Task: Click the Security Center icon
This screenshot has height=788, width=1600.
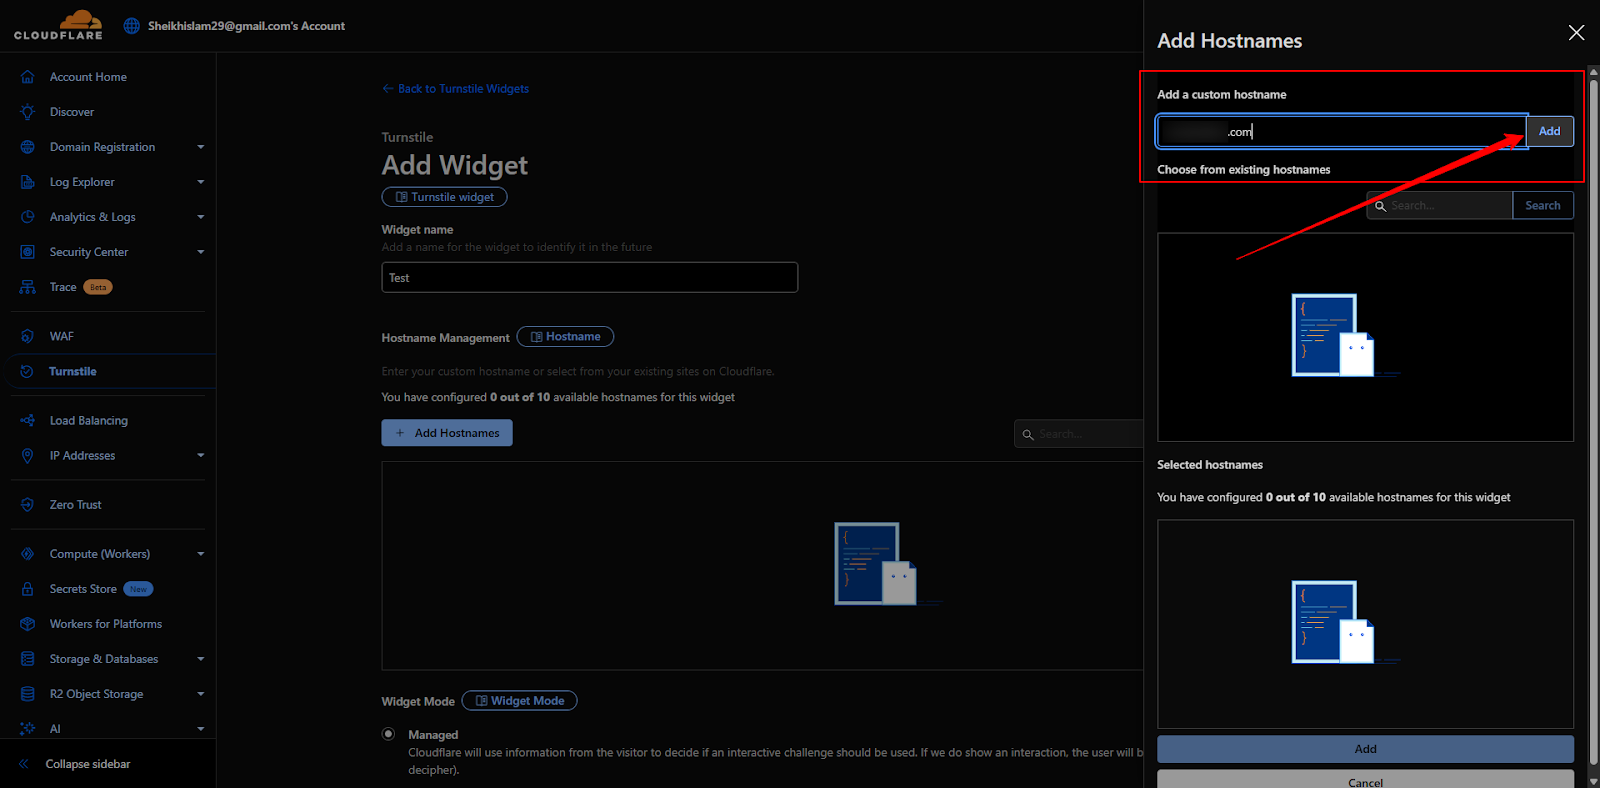Action: pyautogui.click(x=27, y=252)
